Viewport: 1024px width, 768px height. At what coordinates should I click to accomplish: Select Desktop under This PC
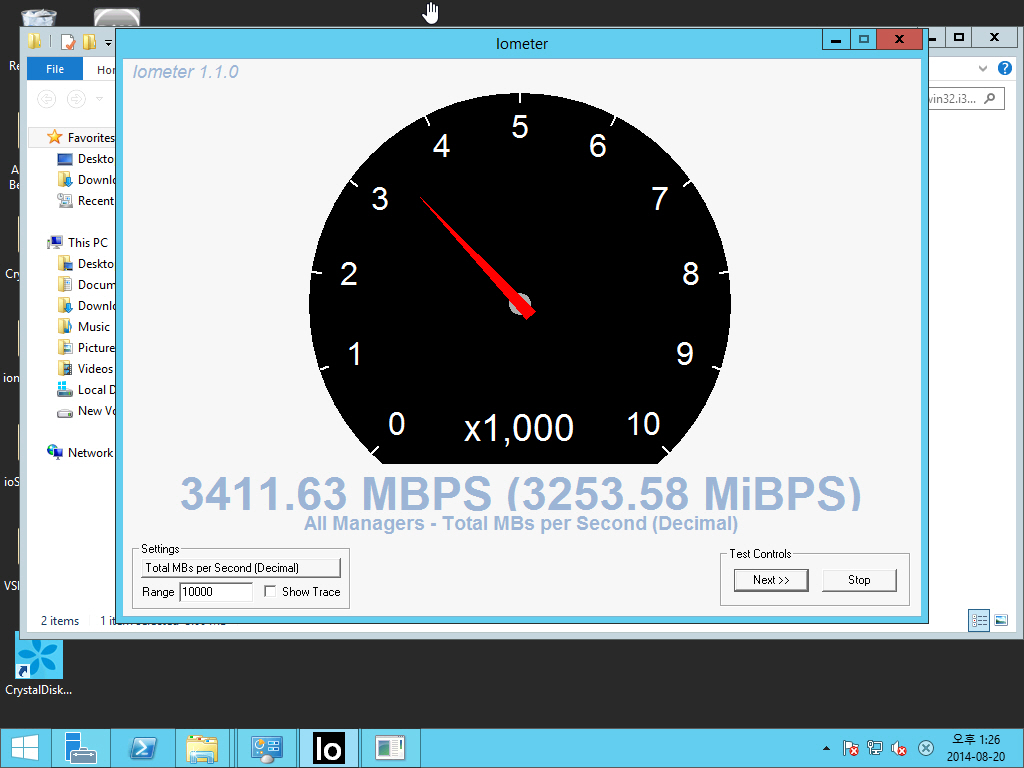[86, 264]
